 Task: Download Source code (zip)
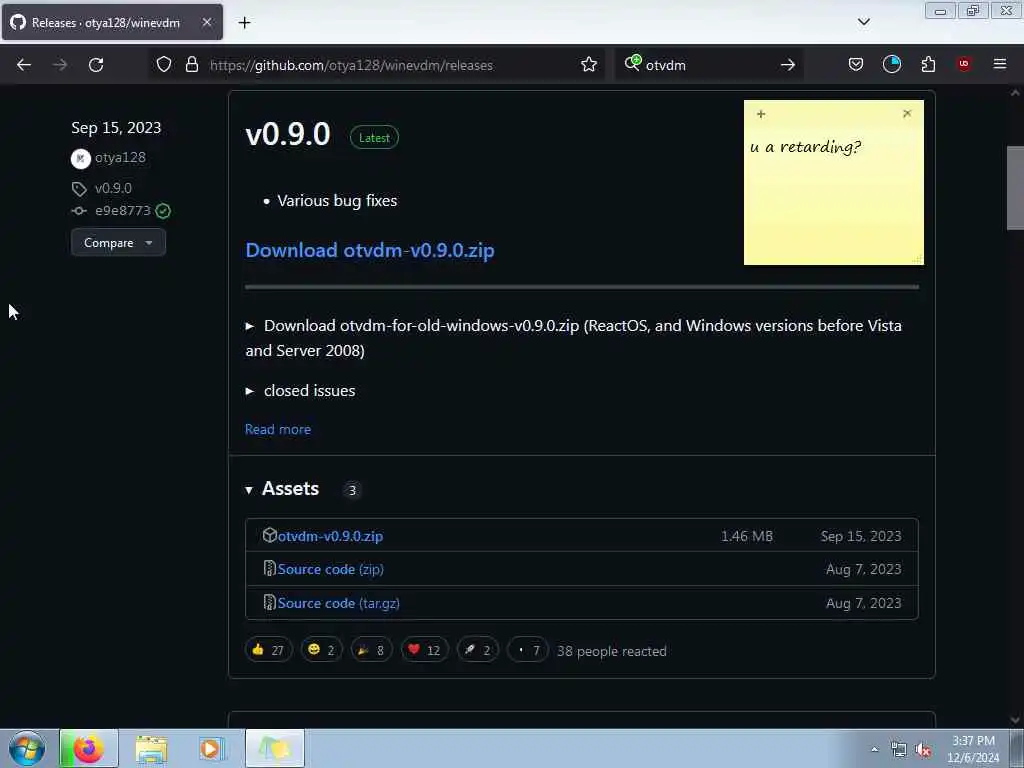[x=330, y=569]
